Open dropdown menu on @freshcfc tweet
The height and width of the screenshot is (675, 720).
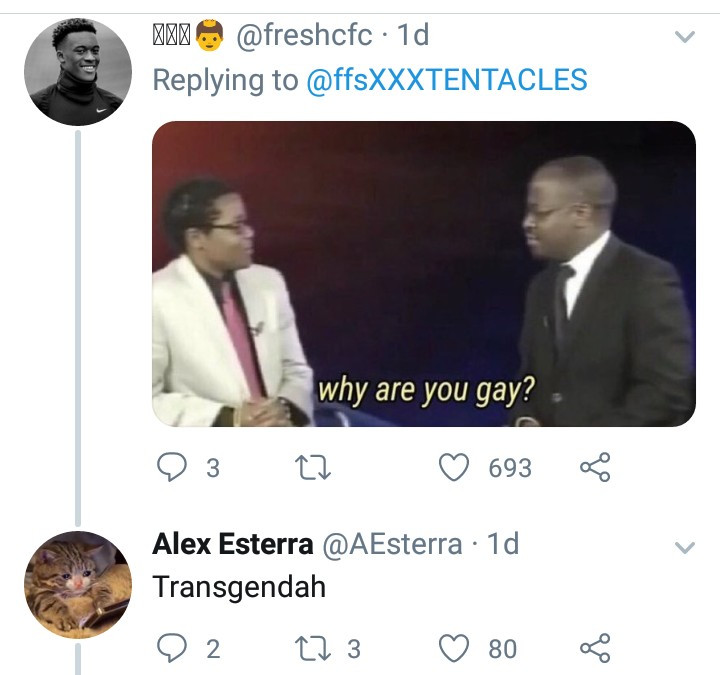pos(685,36)
